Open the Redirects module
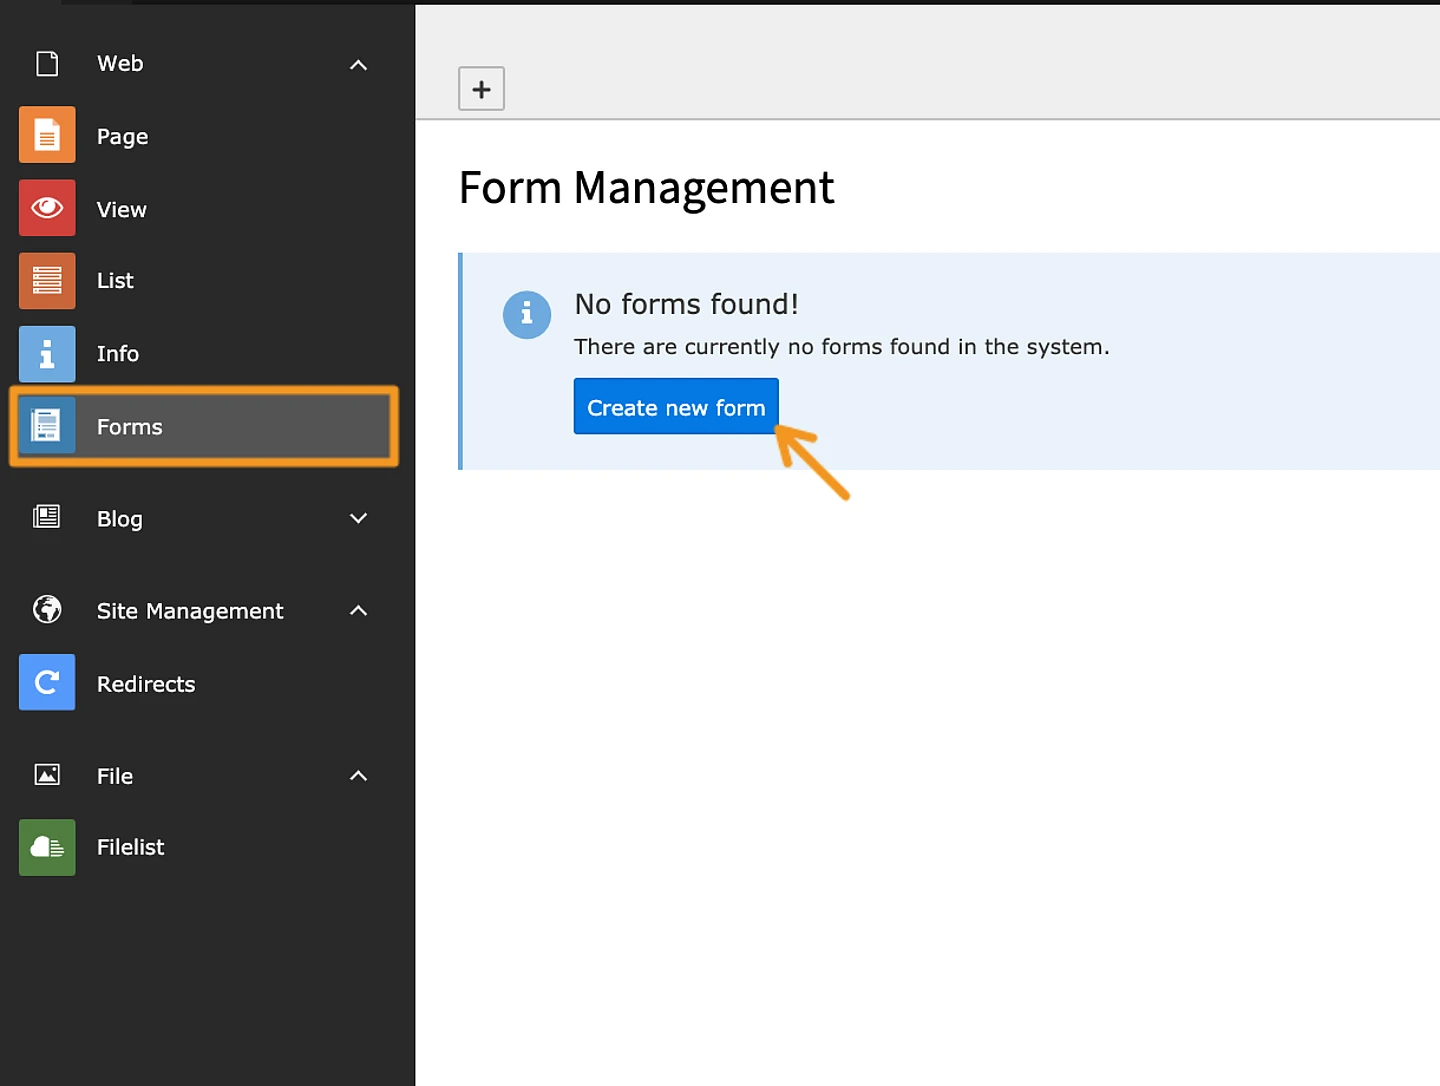 tap(46, 683)
